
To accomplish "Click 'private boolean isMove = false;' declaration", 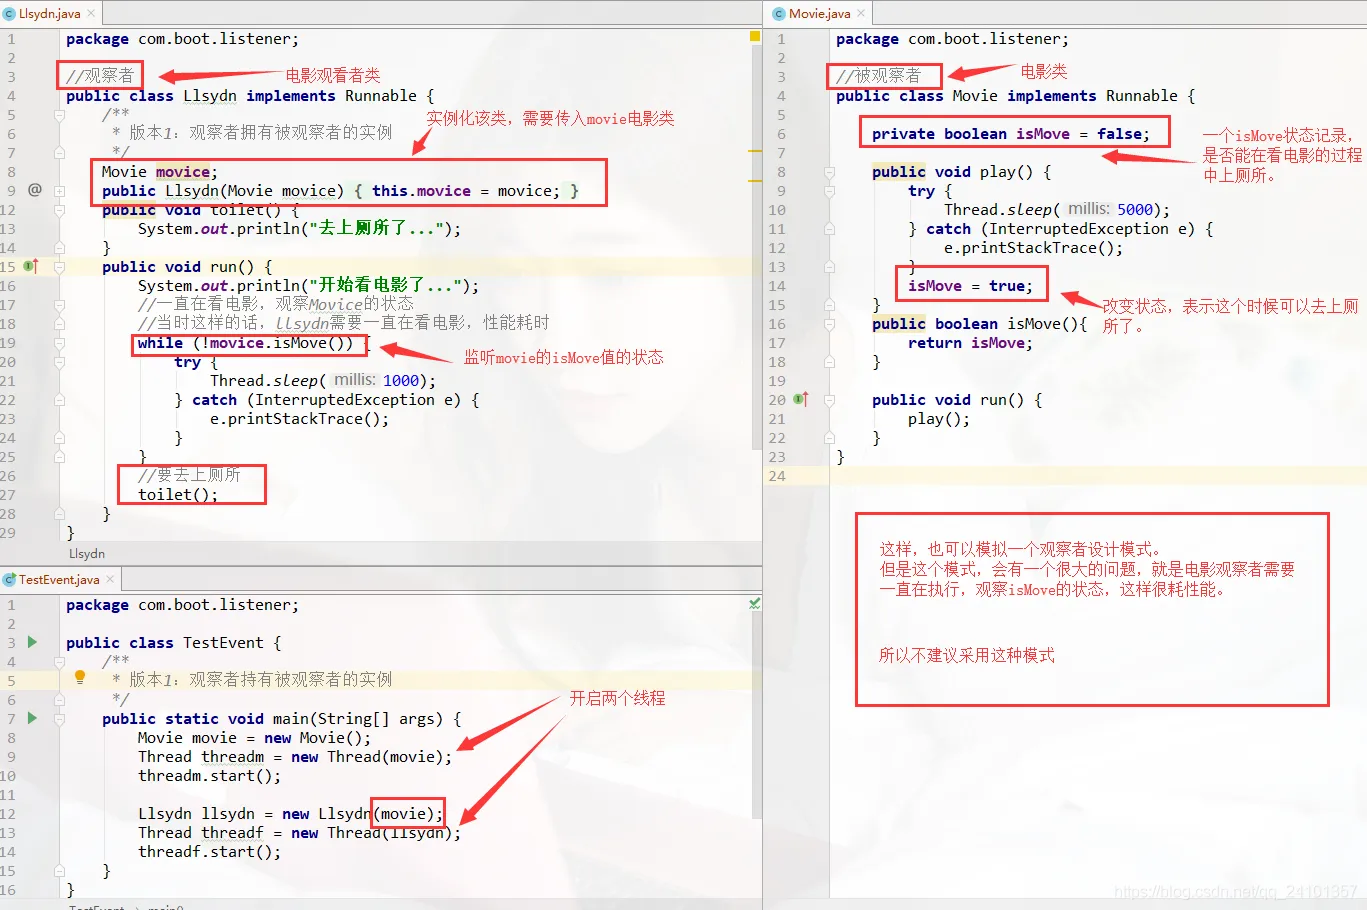I will click(x=1011, y=133).
